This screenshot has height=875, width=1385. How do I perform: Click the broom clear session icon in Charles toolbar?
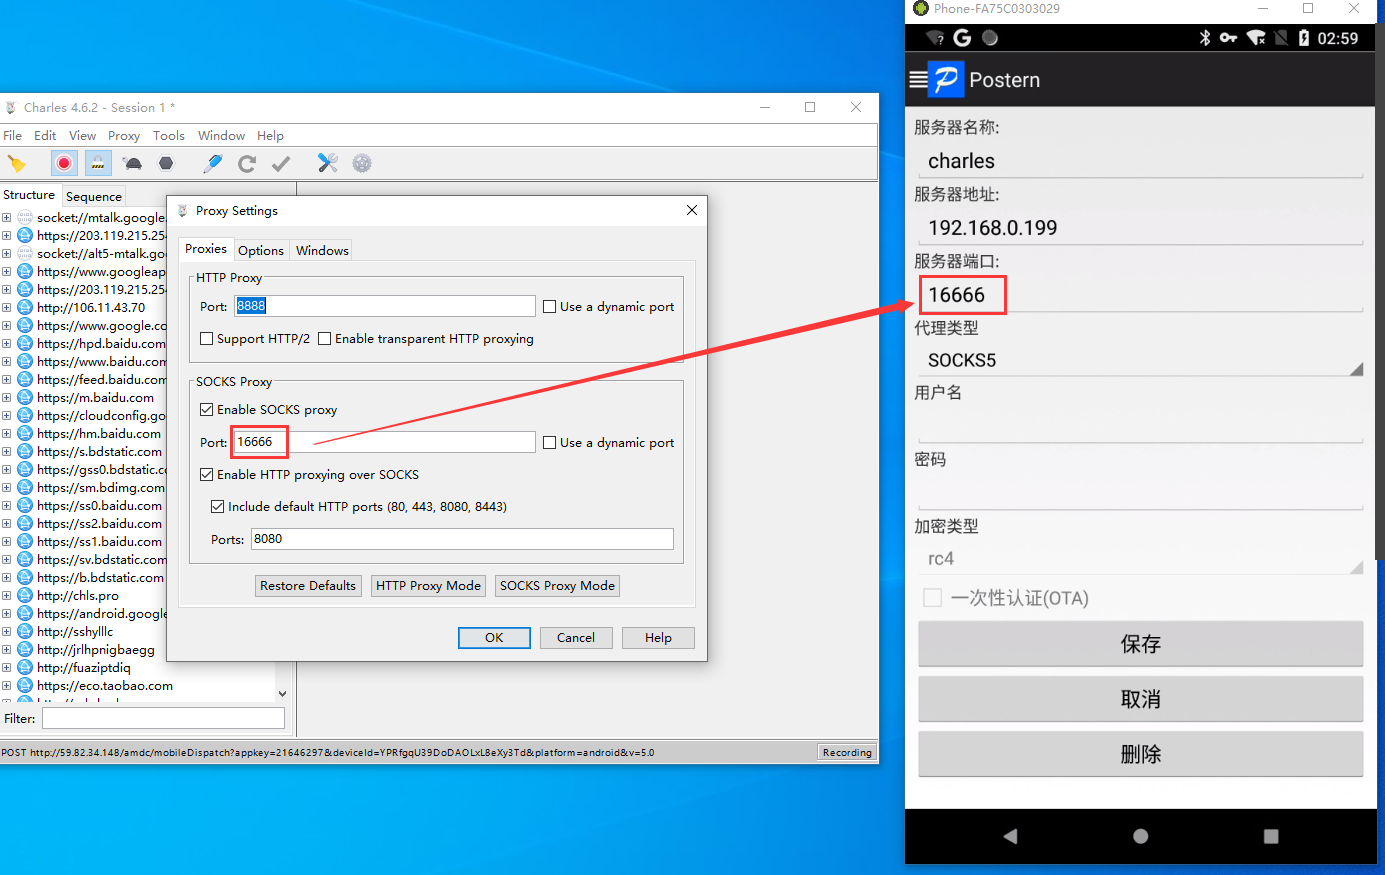pyautogui.click(x=16, y=163)
